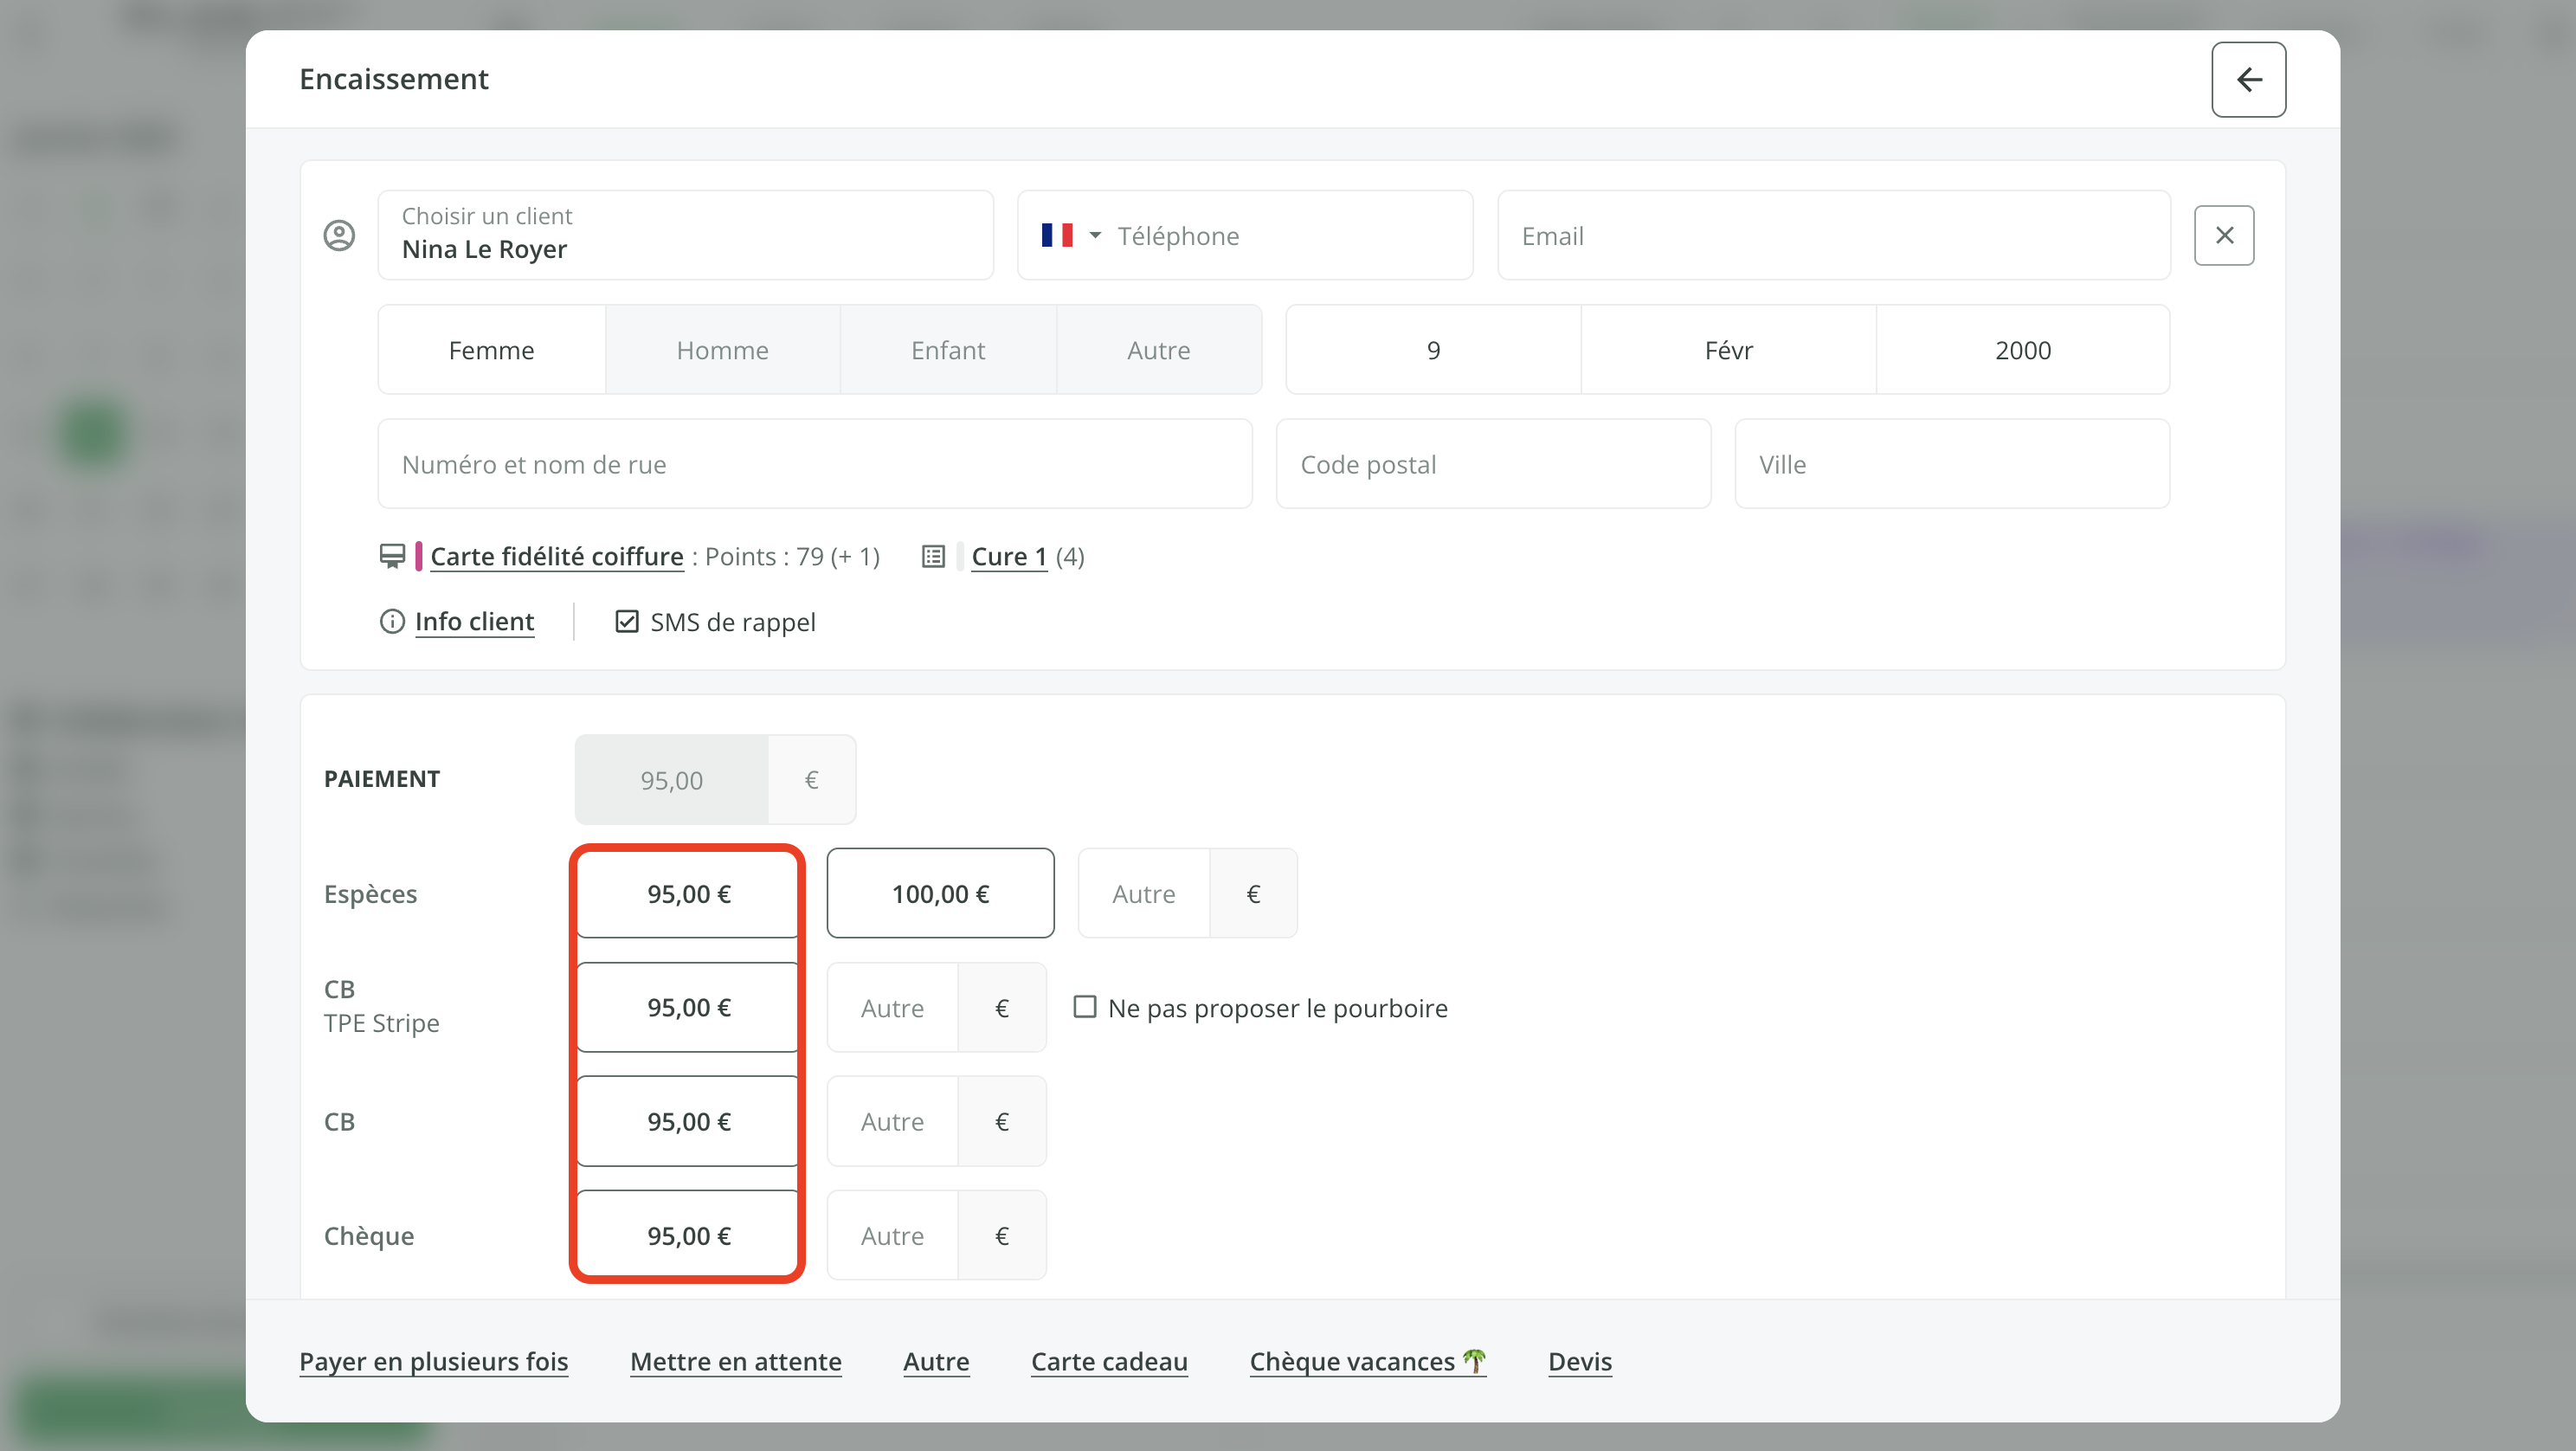Open the birth year 2000 selector
The width and height of the screenshot is (2576, 1451).
click(x=2022, y=350)
